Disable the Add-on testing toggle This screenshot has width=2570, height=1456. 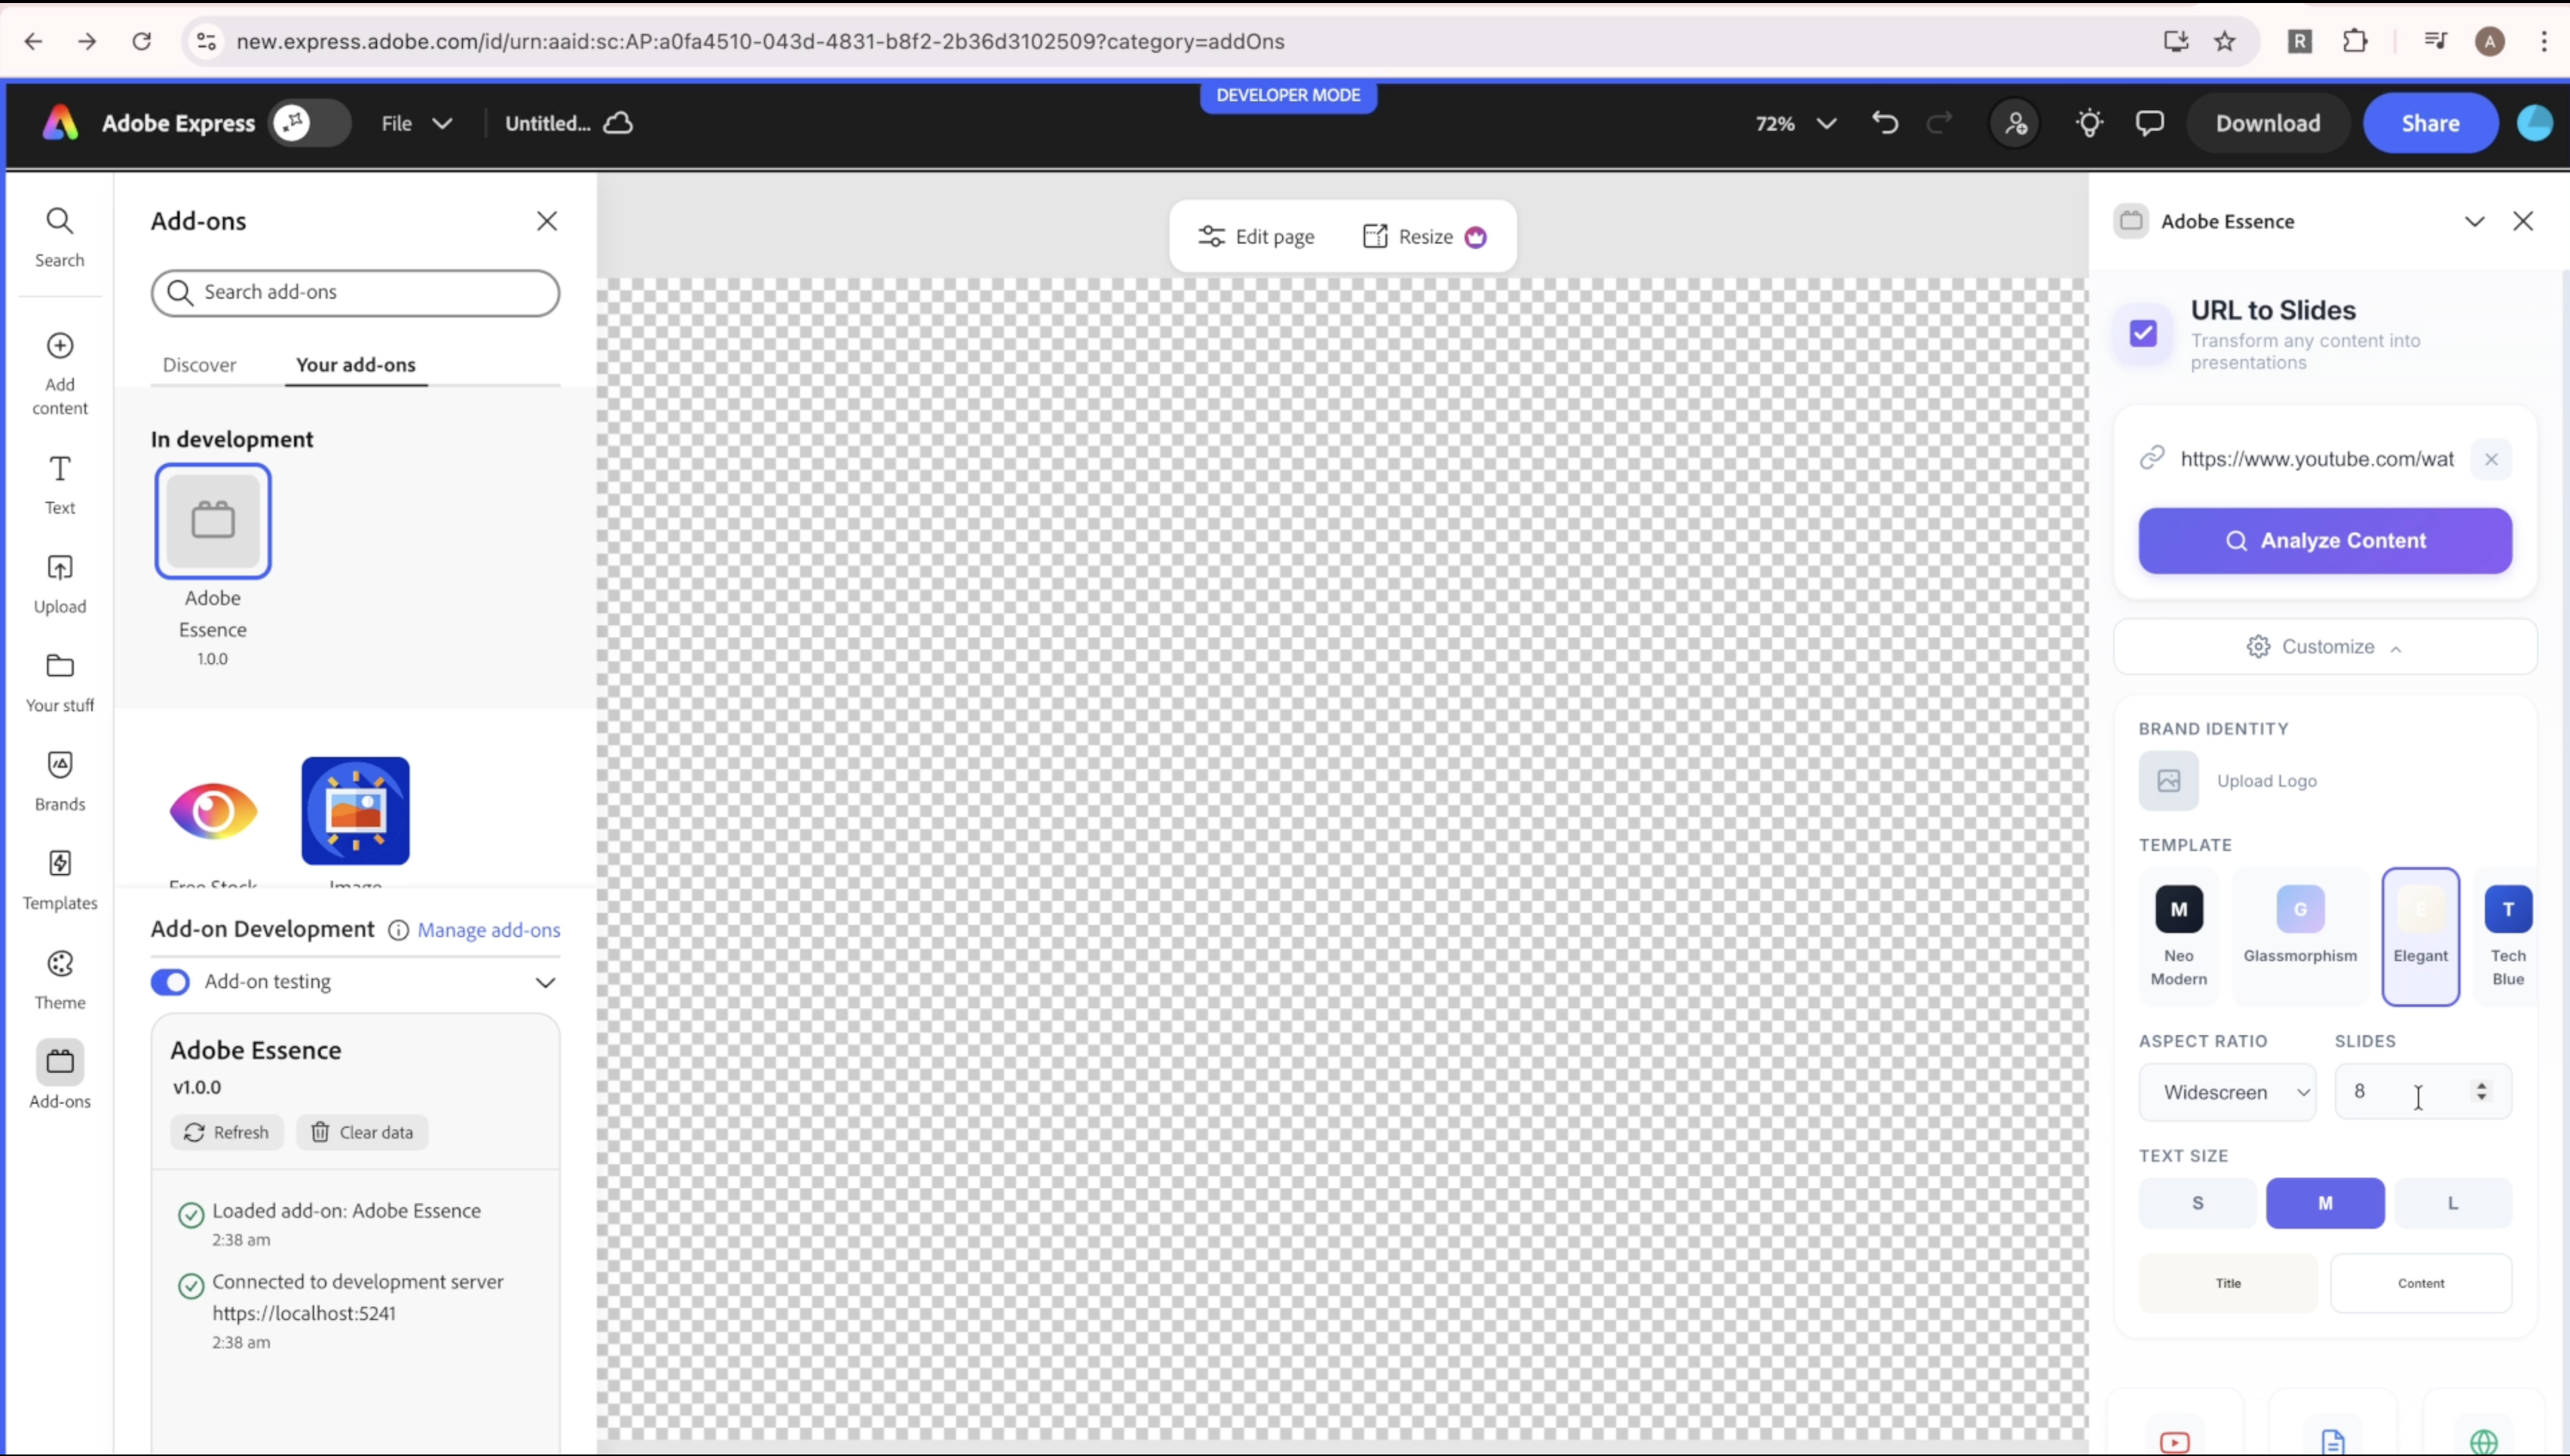170,982
